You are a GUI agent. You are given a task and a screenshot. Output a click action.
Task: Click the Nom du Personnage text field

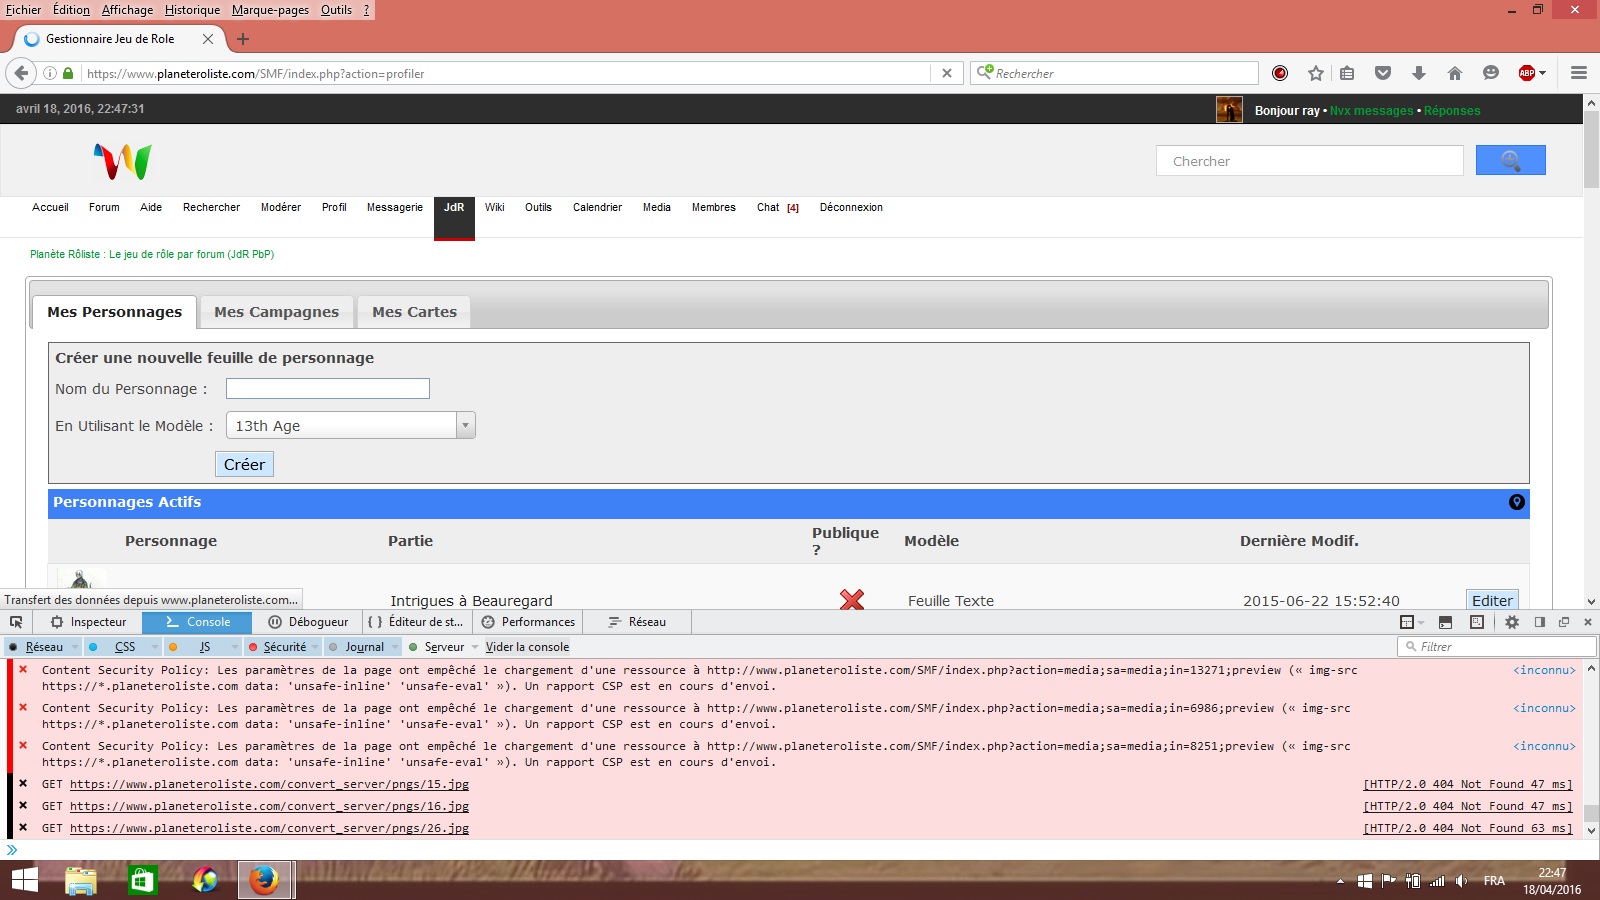coord(327,389)
